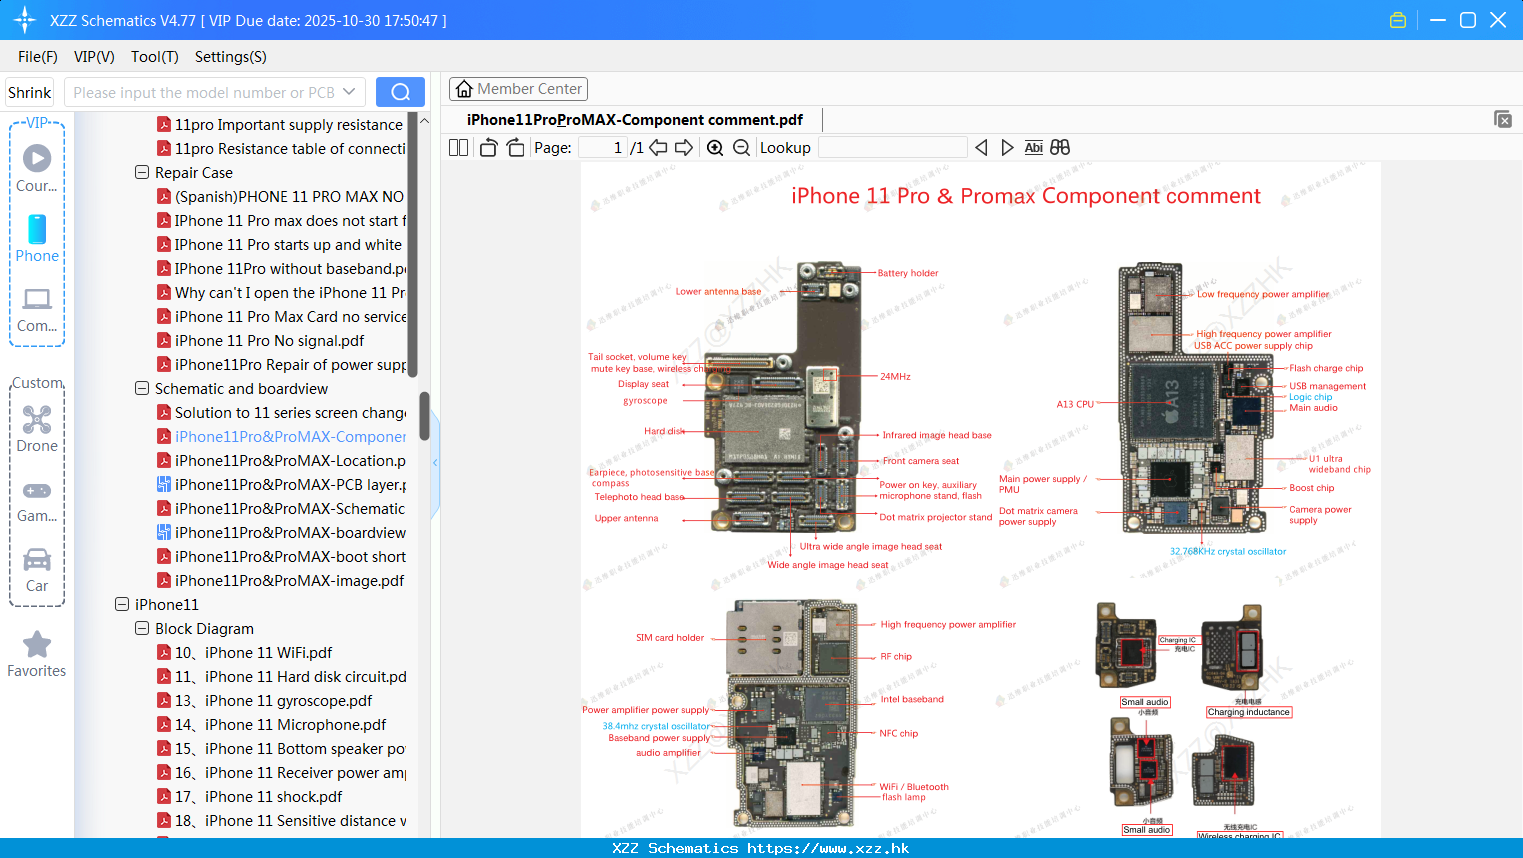Collapse Schematic and boardview folder
The width and height of the screenshot is (1523, 858).
(142, 388)
